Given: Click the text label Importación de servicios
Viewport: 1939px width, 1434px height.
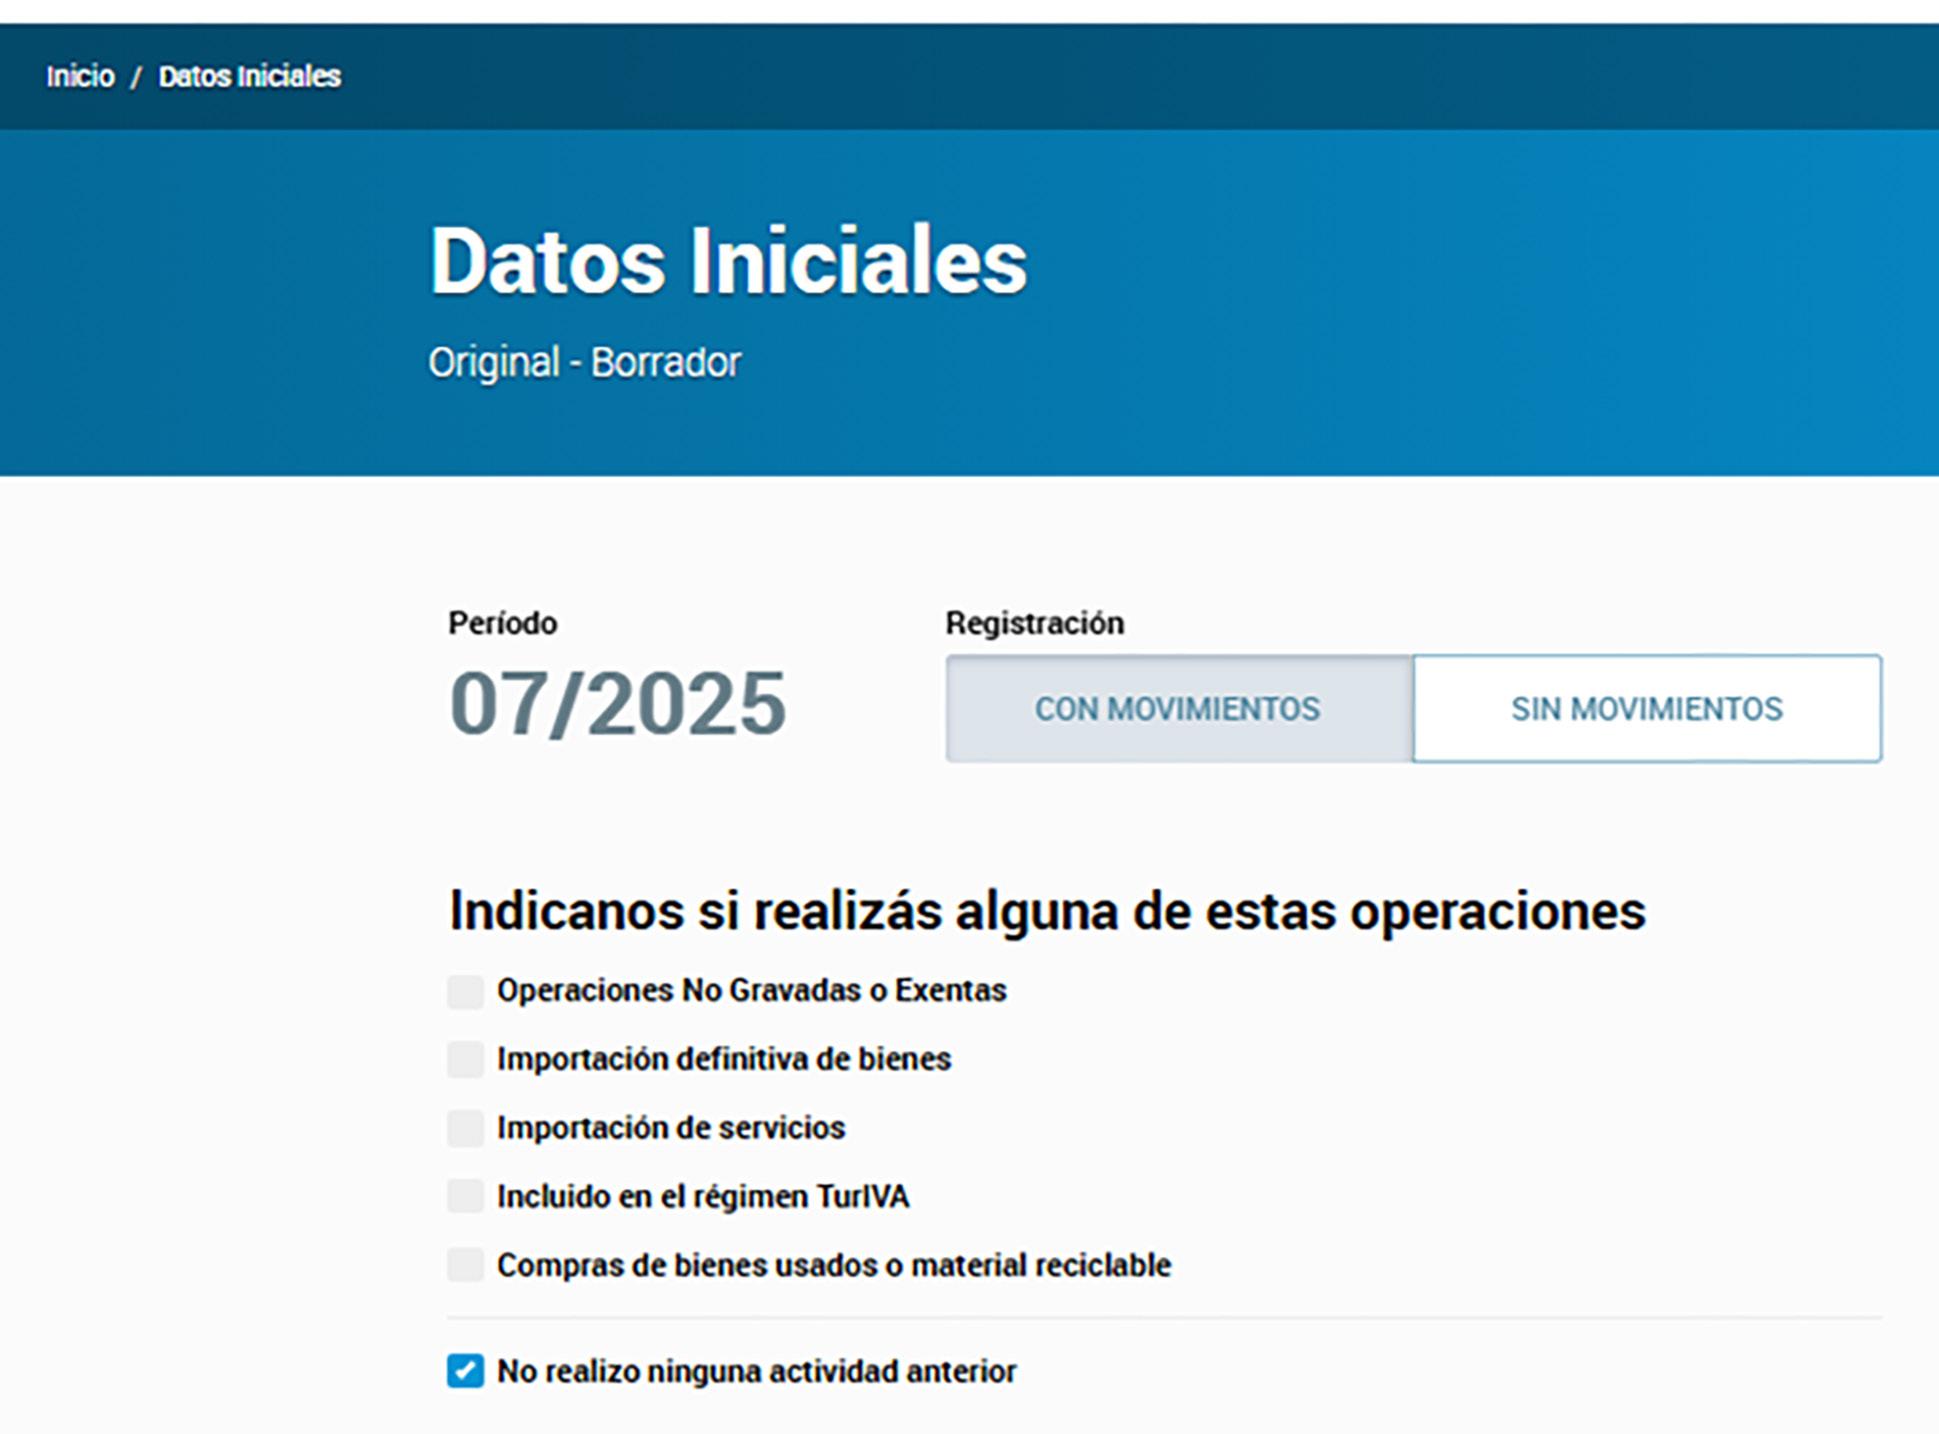Looking at the screenshot, I should click(671, 1128).
